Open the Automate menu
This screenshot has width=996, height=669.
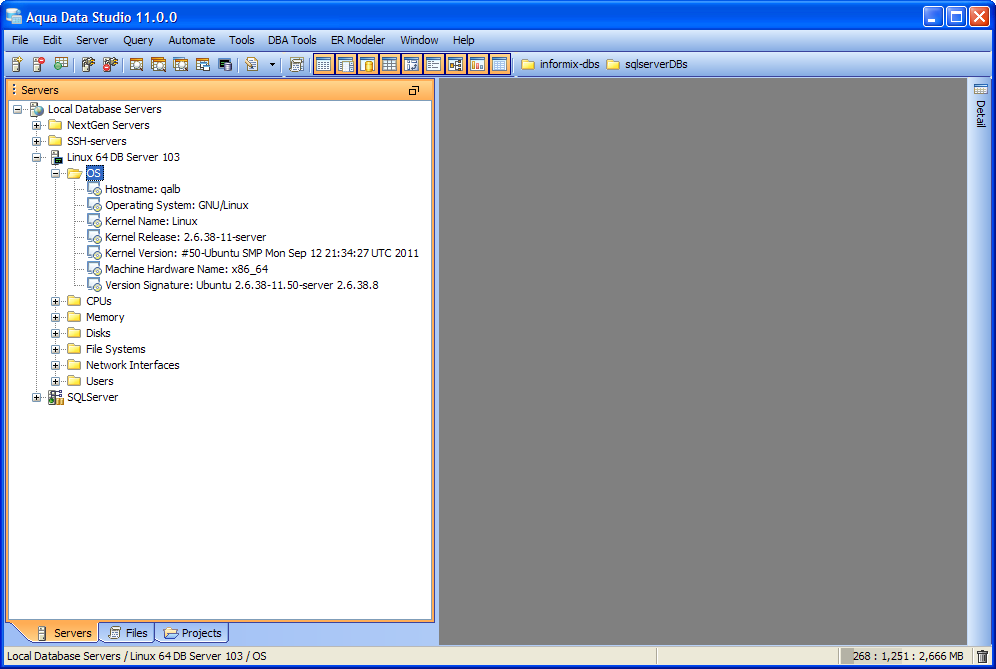(x=192, y=40)
